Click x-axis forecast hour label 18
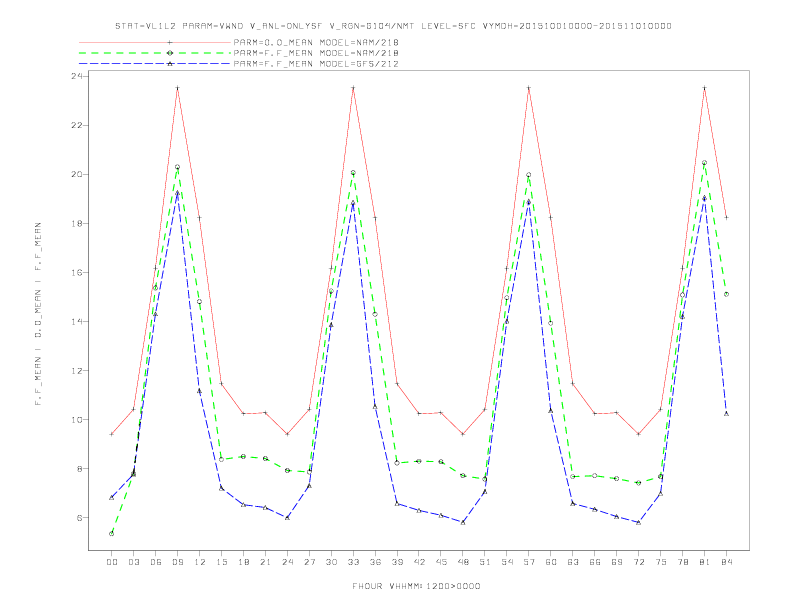Viewport: 792px width, 612px height. point(243,562)
